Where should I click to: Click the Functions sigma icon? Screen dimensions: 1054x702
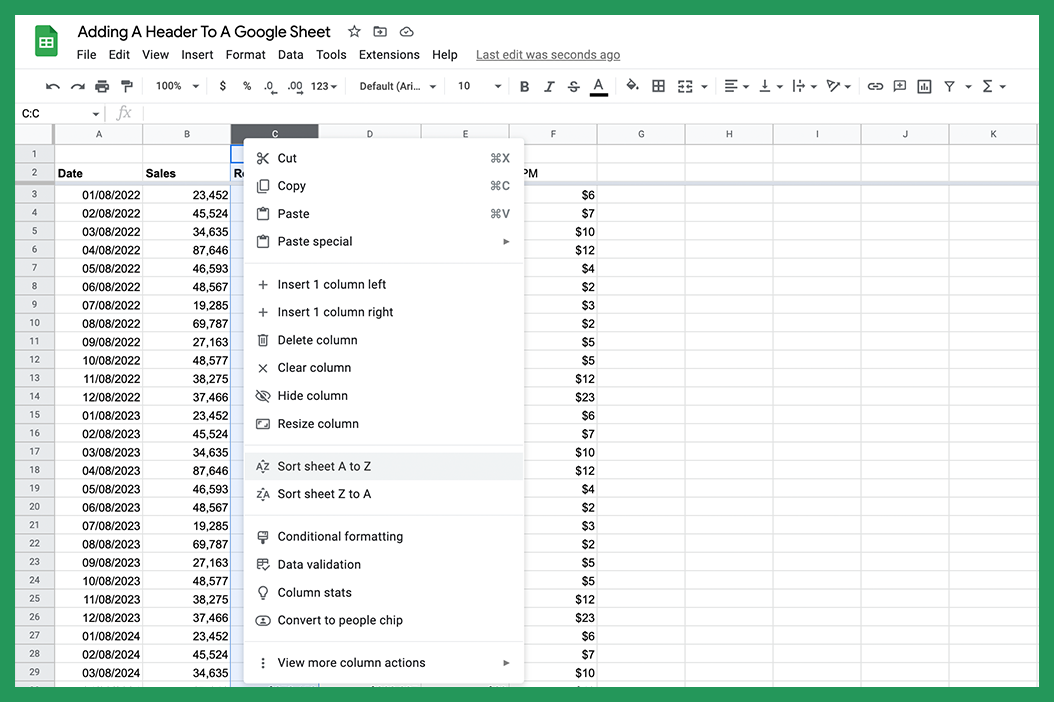click(988, 87)
